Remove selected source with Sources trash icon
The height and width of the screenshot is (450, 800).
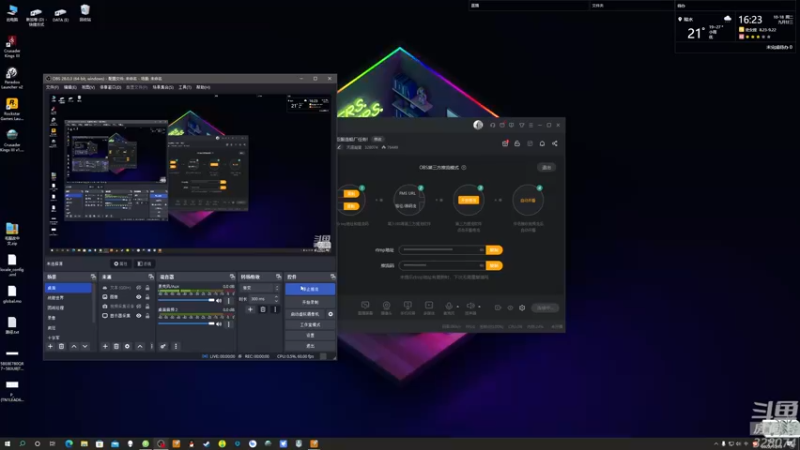pos(116,346)
